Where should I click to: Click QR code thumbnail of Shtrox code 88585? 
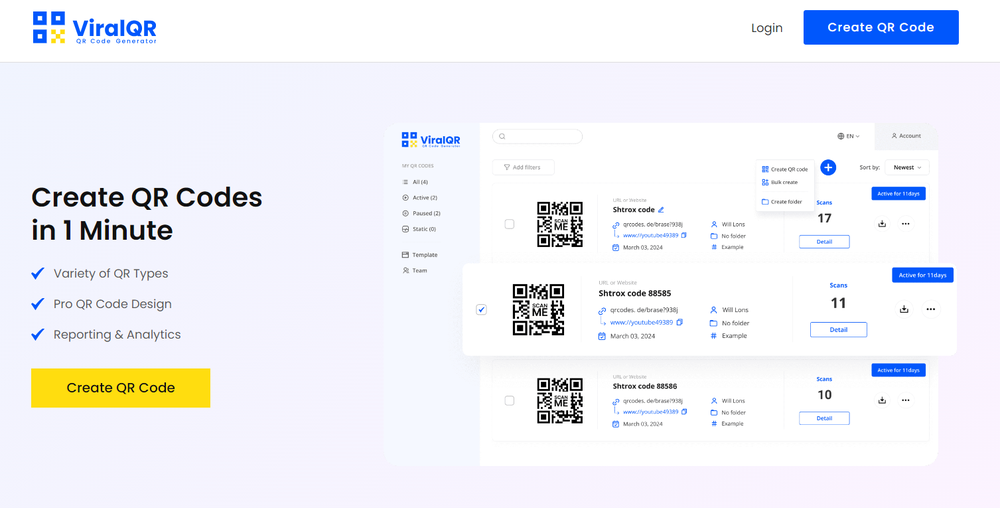coord(538,310)
